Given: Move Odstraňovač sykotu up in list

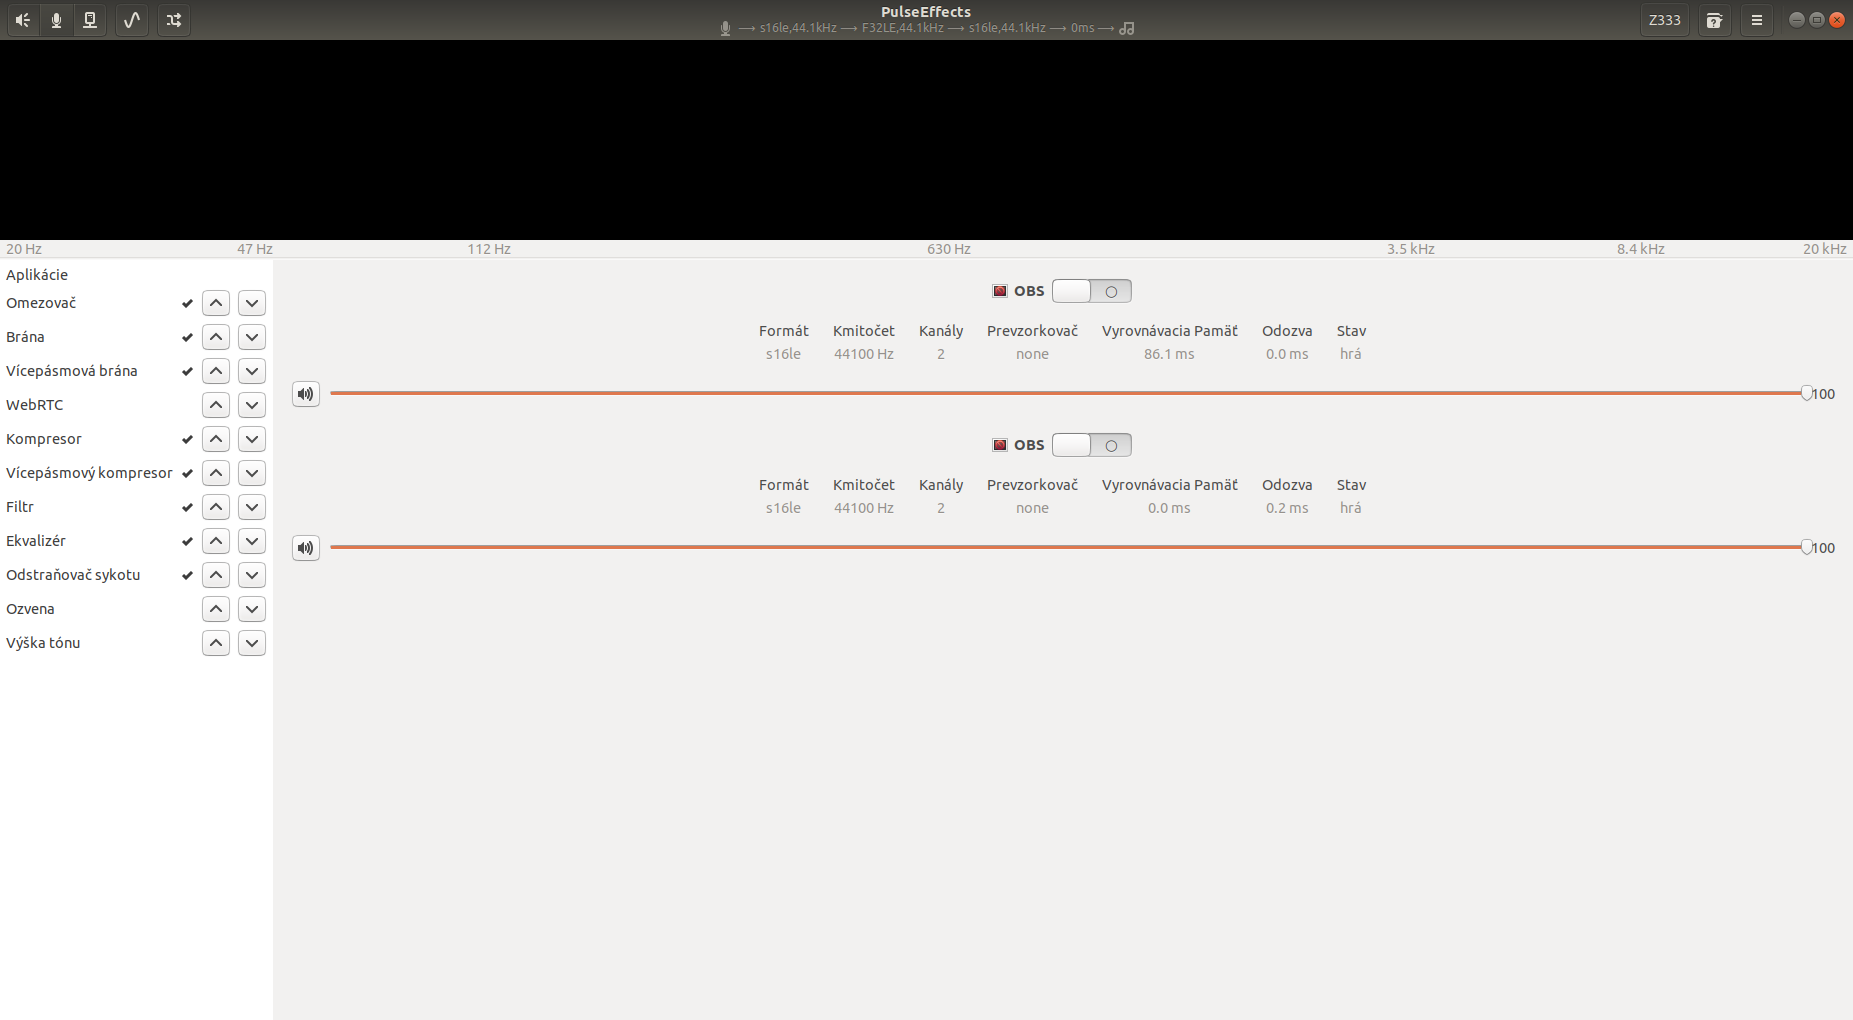Looking at the screenshot, I should [x=216, y=575].
